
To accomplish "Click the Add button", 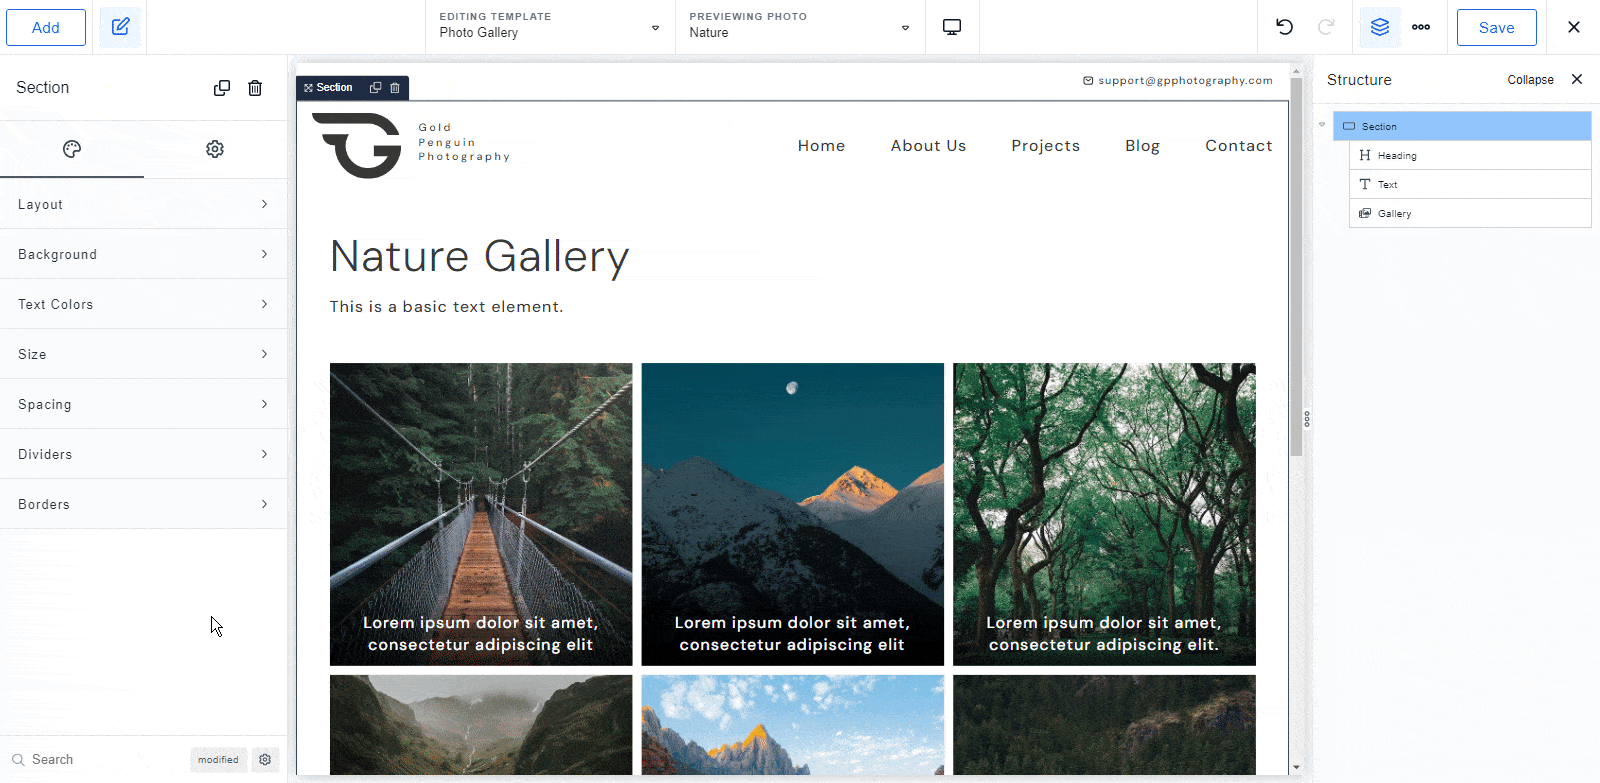I will 46,27.
